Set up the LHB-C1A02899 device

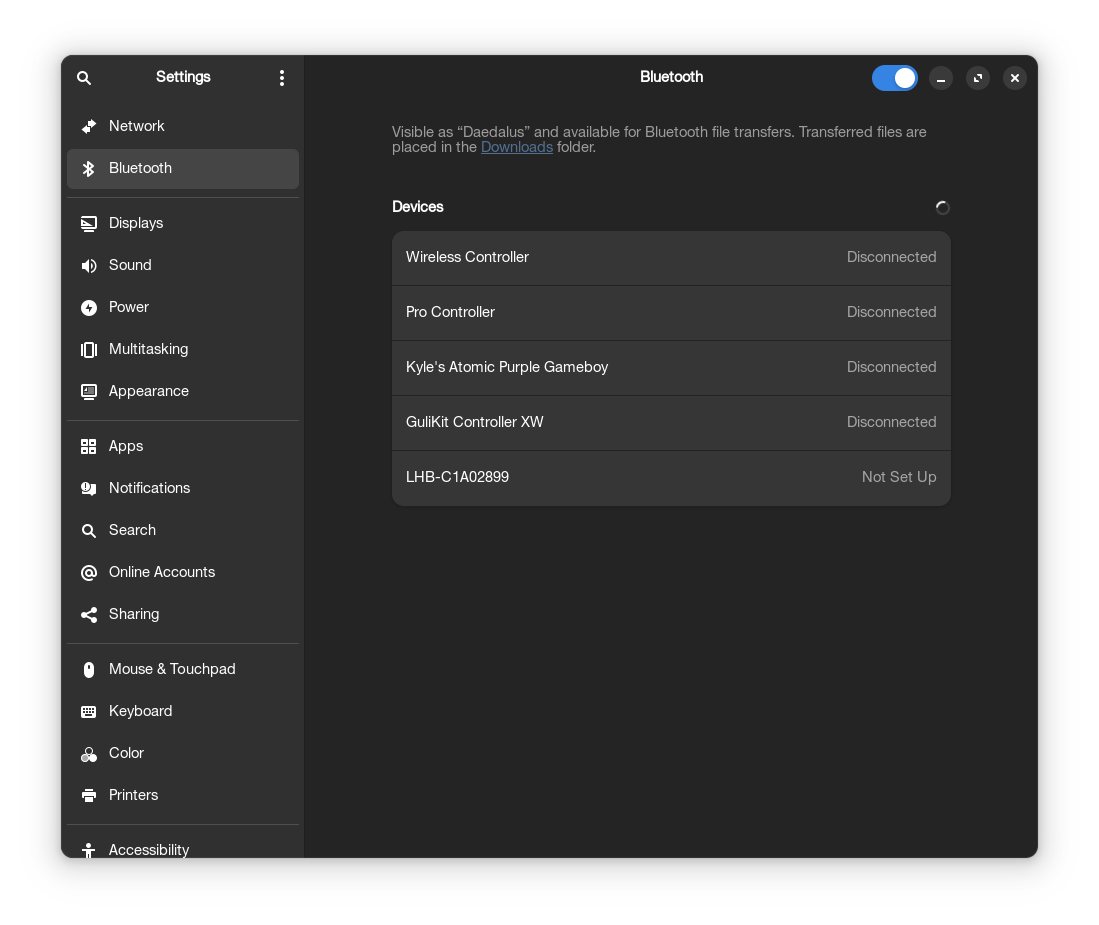670,477
